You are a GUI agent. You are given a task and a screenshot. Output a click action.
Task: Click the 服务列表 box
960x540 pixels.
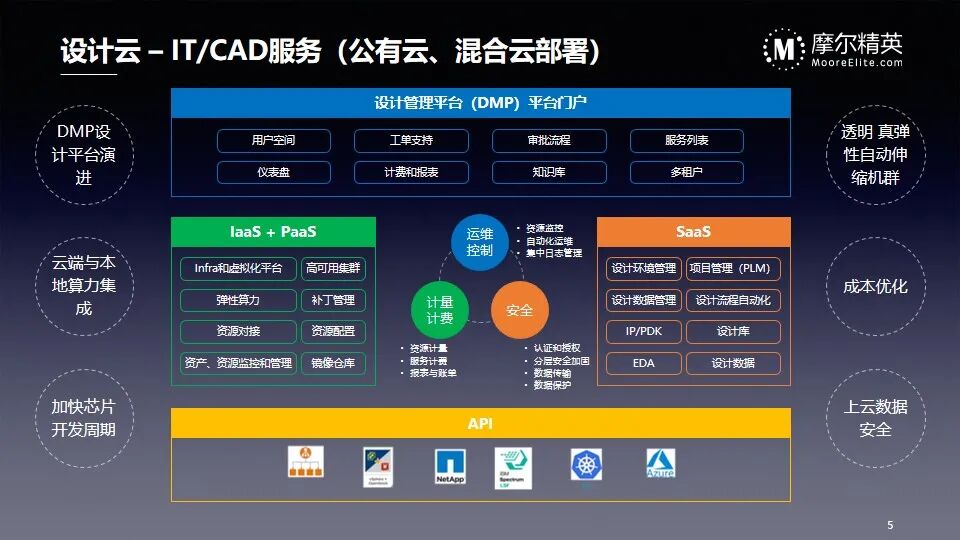687,141
